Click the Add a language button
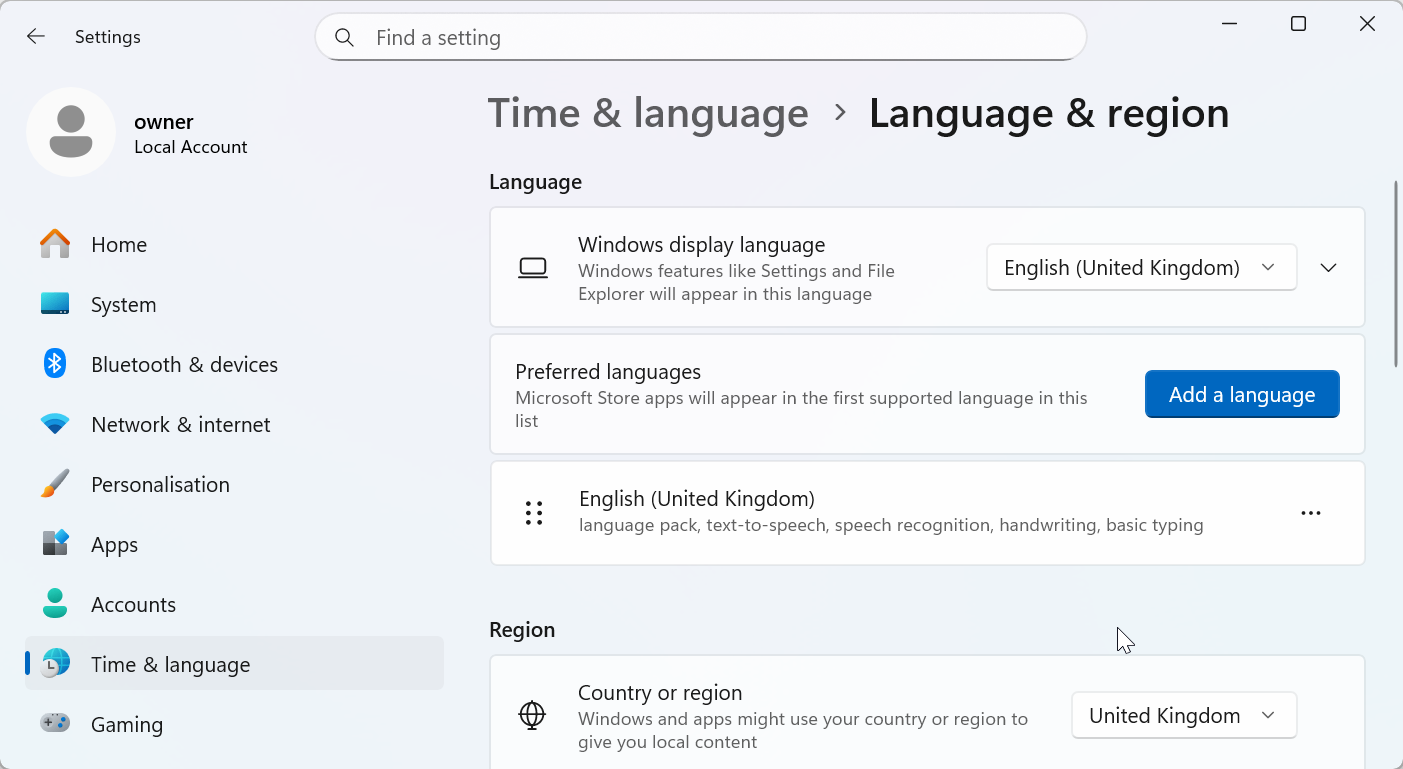The height and width of the screenshot is (769, 1403). click(x=1241, y=395)
